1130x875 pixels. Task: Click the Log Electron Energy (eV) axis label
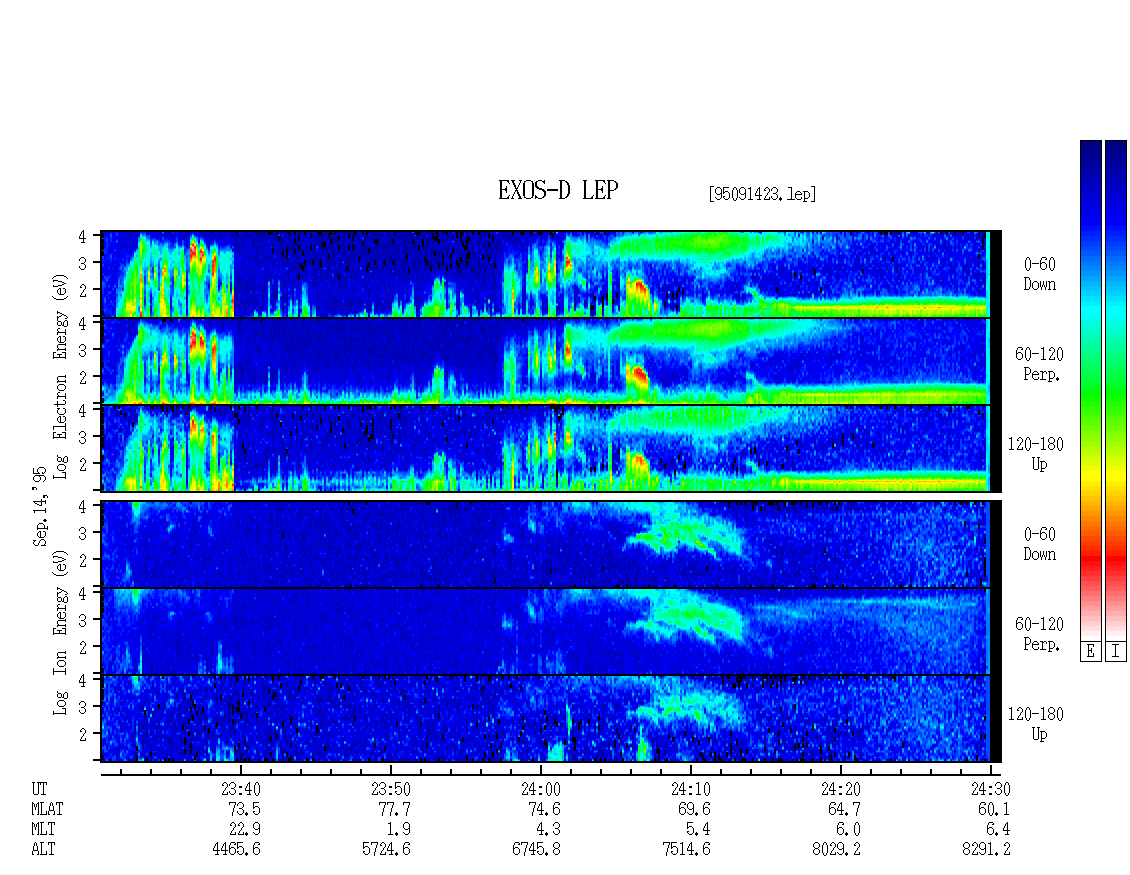coord(60,376)
